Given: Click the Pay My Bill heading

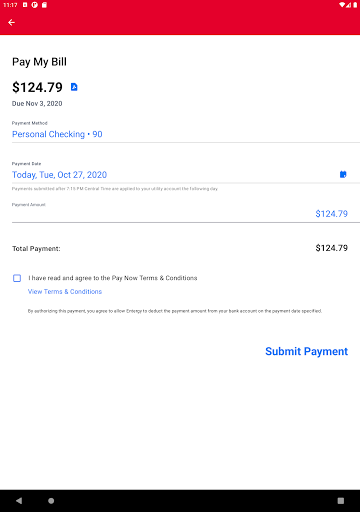Looking at the screenshot, I should click(39, 62).
